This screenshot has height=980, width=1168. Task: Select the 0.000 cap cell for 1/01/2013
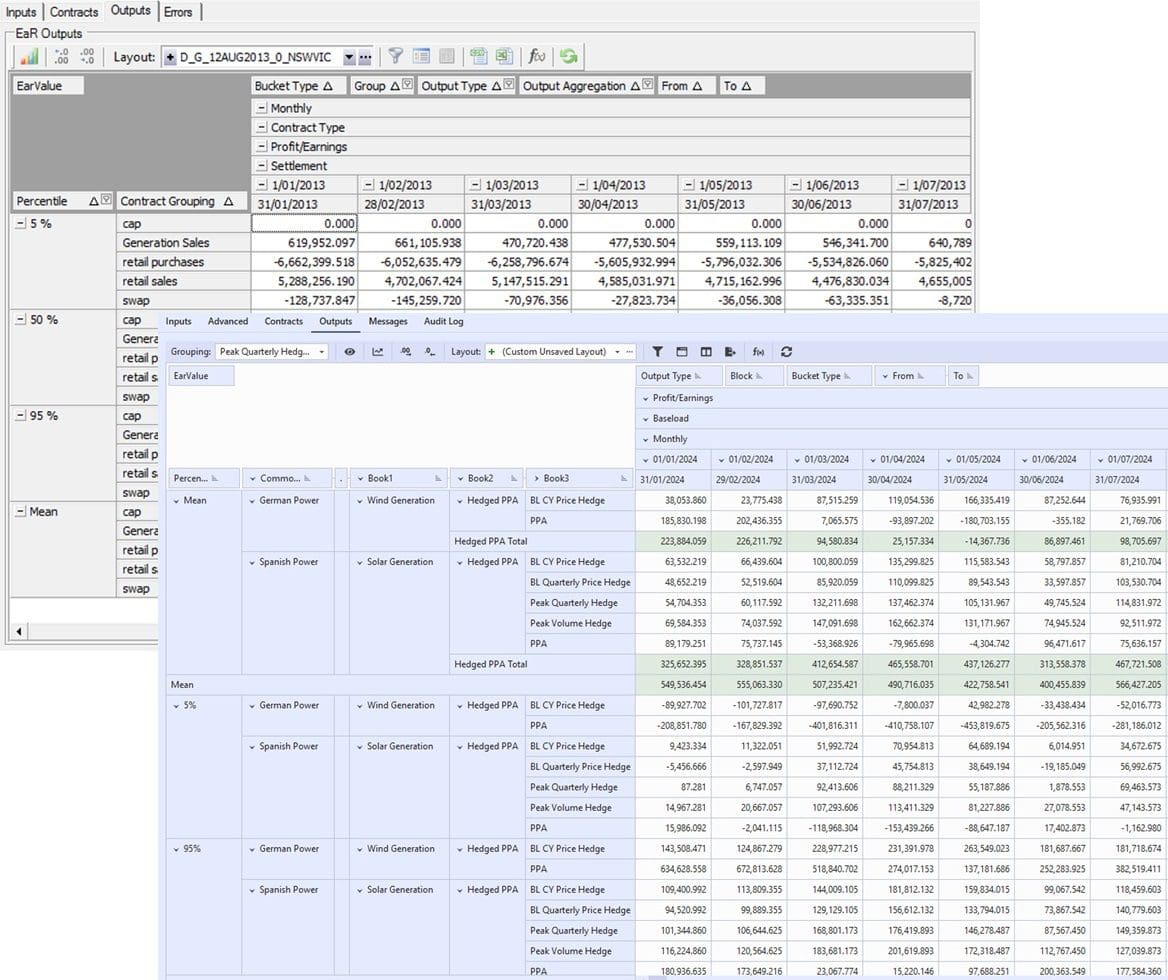pyautogui.click(x=304, y=223)
